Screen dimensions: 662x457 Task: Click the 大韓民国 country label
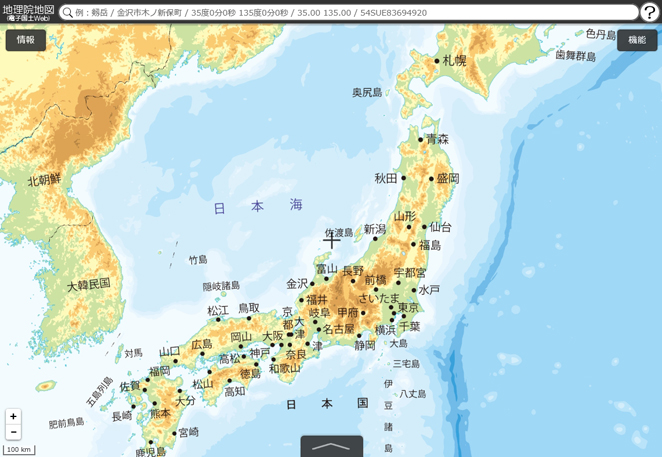pyautogui.click(x=89, y=285)
